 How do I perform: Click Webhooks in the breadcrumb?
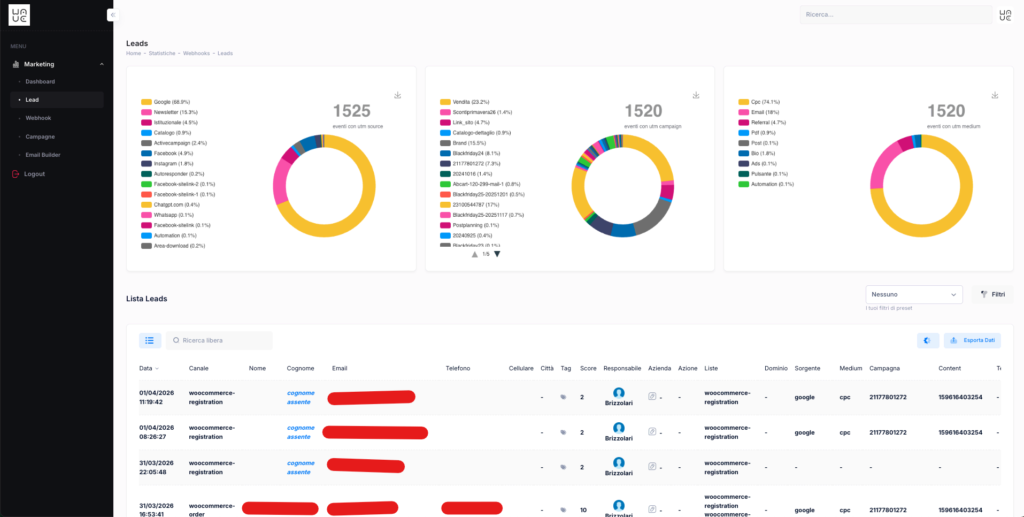click(196, 53)
